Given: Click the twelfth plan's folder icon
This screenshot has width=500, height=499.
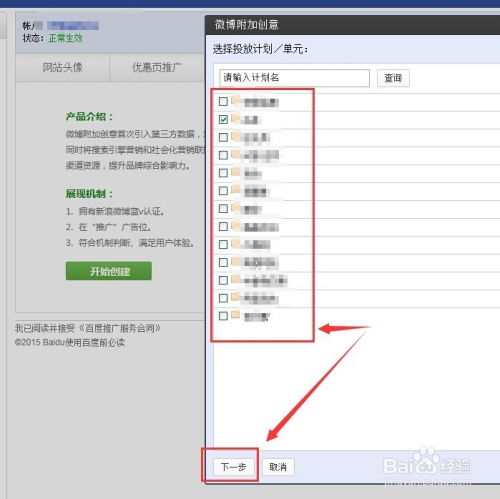Looking at the screenshot, I should [x=236, y=297].
